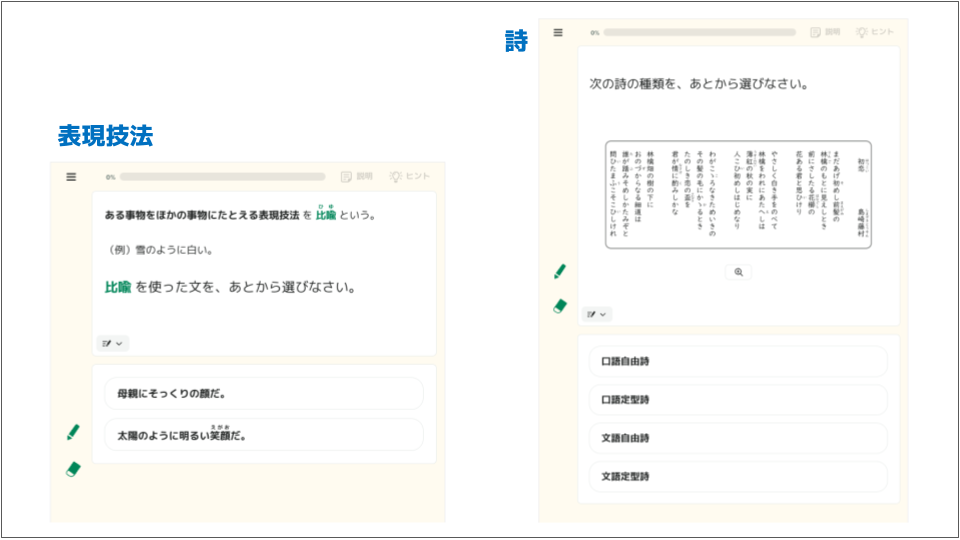Open hamburger menu in 詩 panel
The height and width of the screenshot is (540, 960).
point(558,33)
